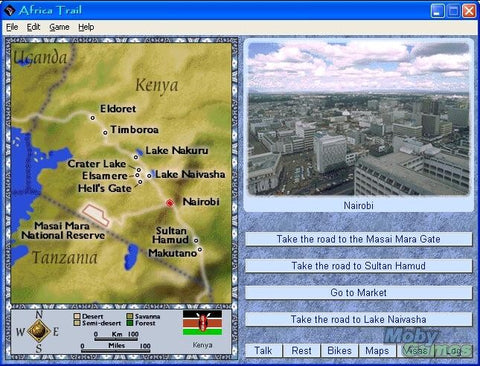
Task: Open the Bikes tab
Action: pyautogui.click(x=339, y=351)
